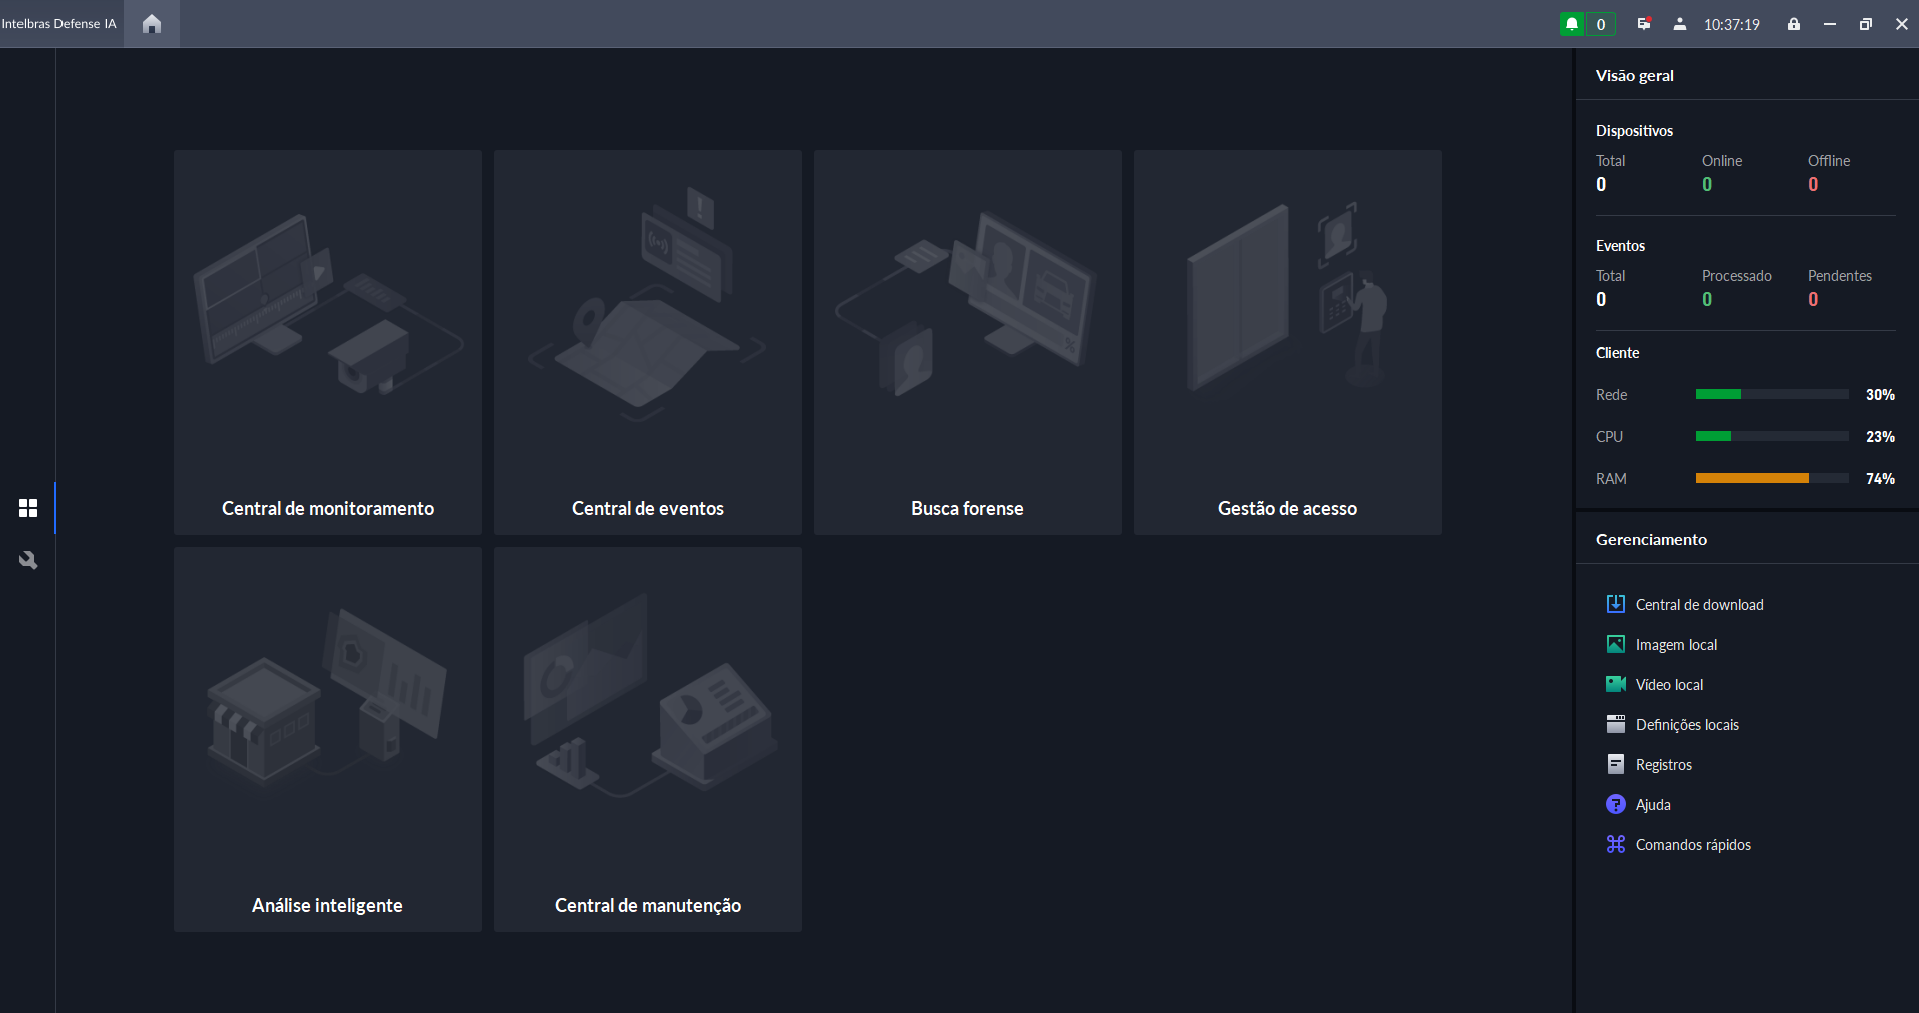Open Análise inteligente module
1919x1013 pixels.
pos(328,739)
